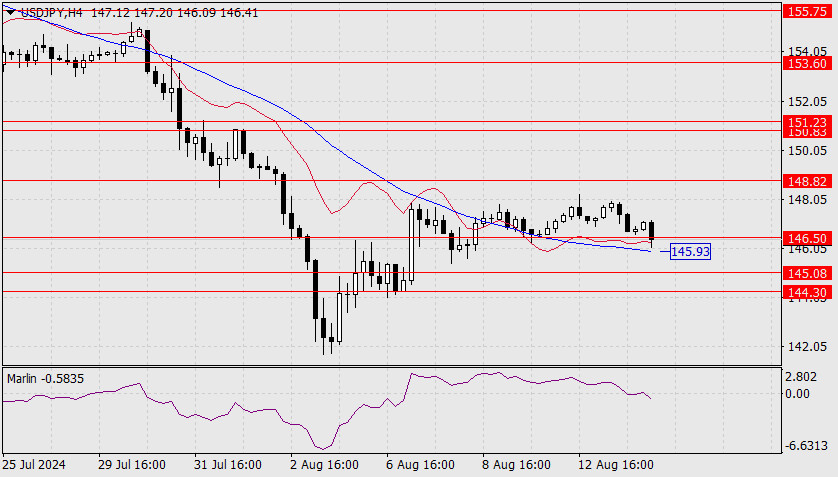Click the 152.05 price axis value
Image resolution: width=838 pixels, height=477 pixels.
[x=808, y=101]
